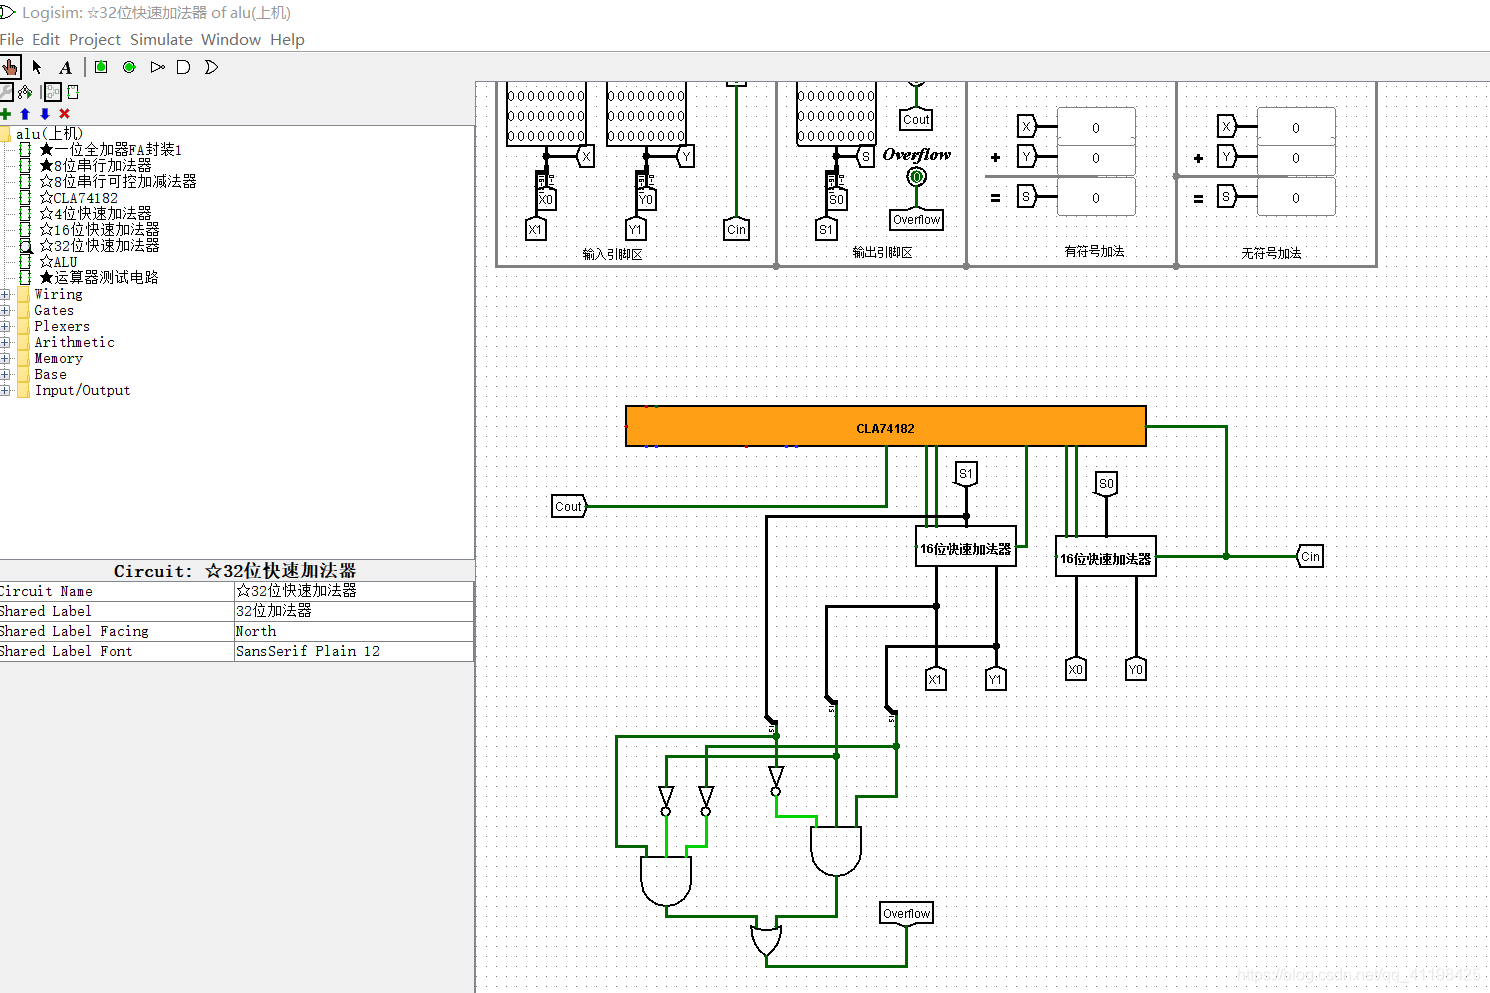Open the Project menu
Screen dimensions: 1490x993
tap(95, 40)
